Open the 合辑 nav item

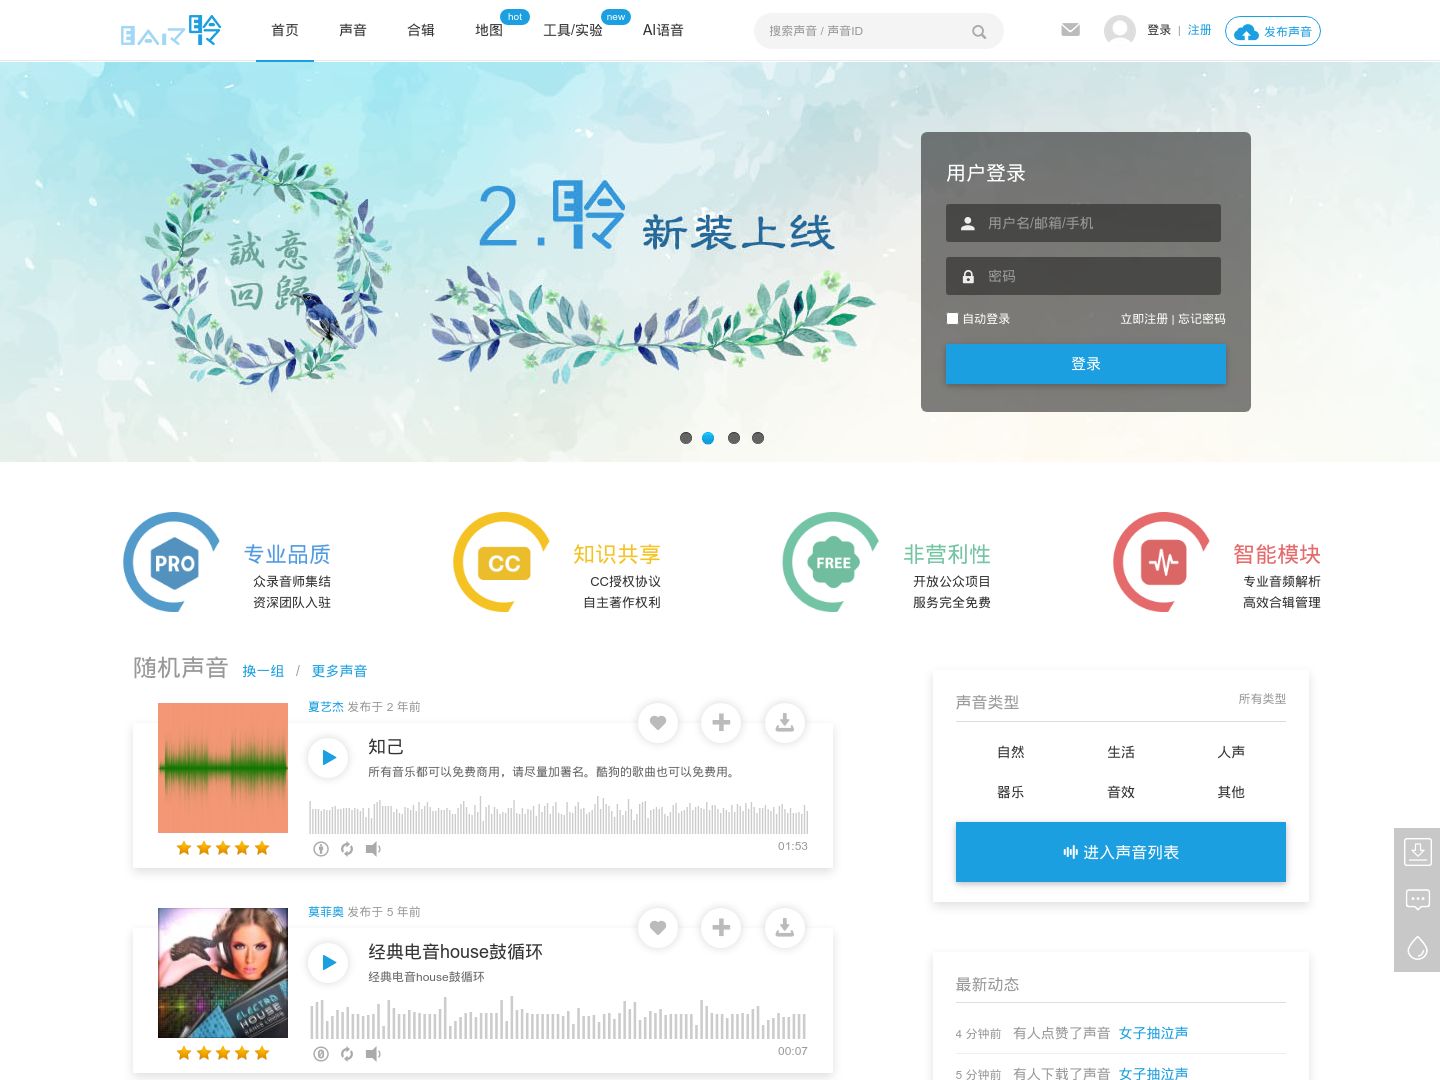(421, 30)
